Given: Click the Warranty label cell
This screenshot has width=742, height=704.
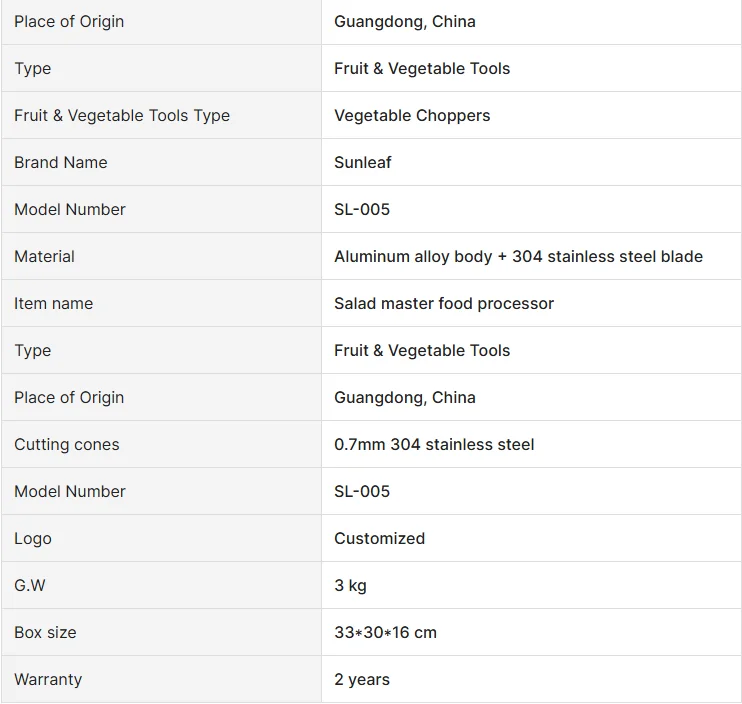Looking at the screenshot, I should 48,679.
